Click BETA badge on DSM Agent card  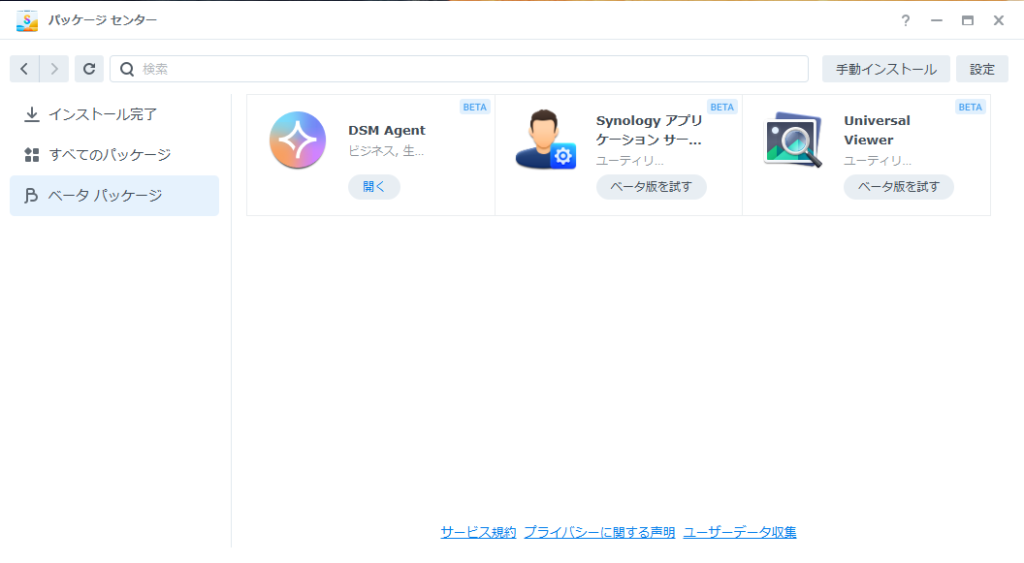[475, 107]
